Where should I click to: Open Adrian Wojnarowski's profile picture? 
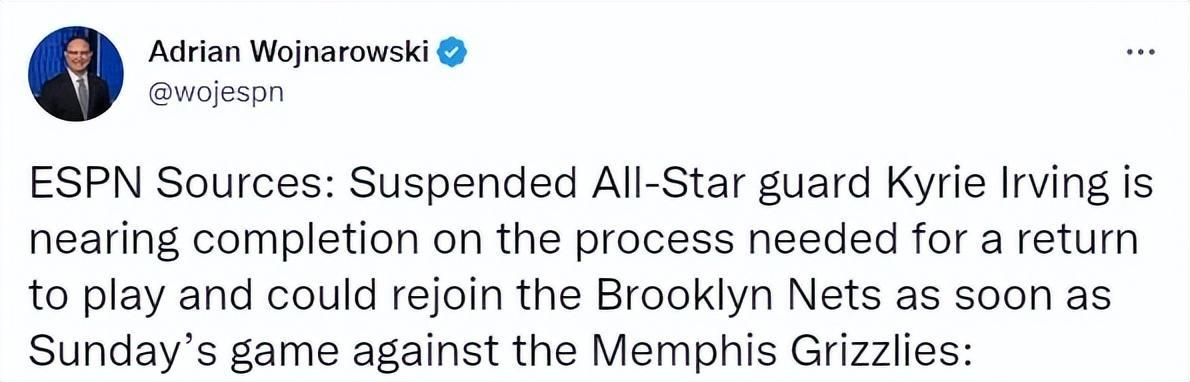pos(76,74)
